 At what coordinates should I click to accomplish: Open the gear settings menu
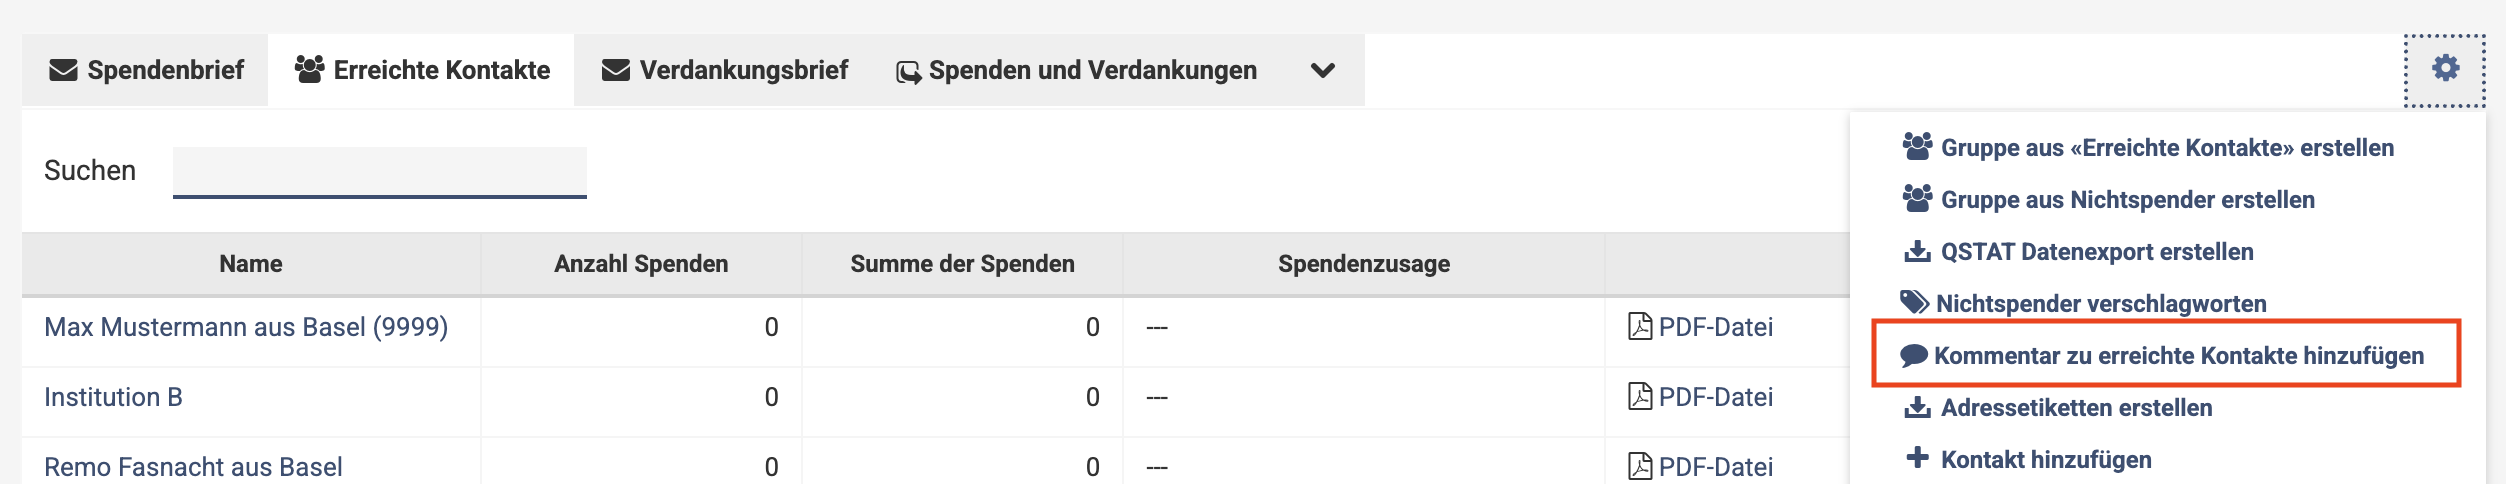[x=2445, y=69]
